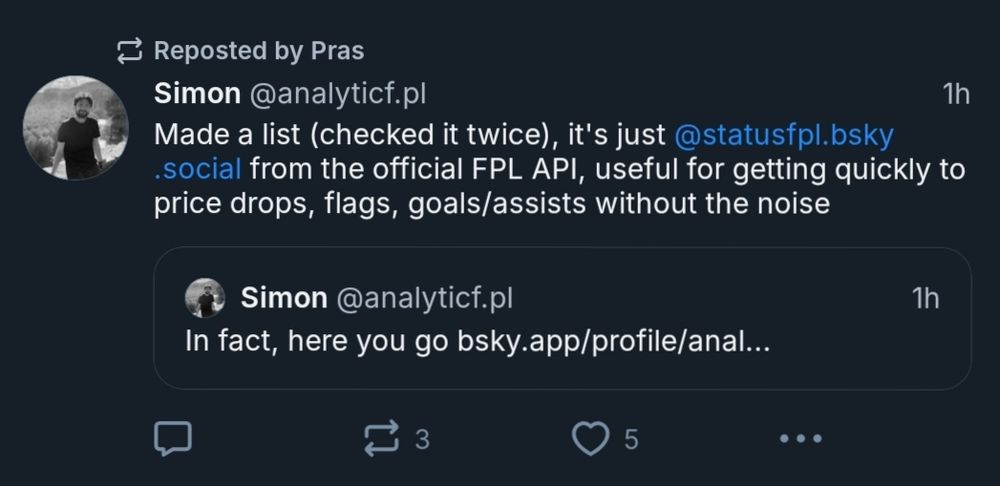Open Simon's large profile avatar

tap(76, 128)
